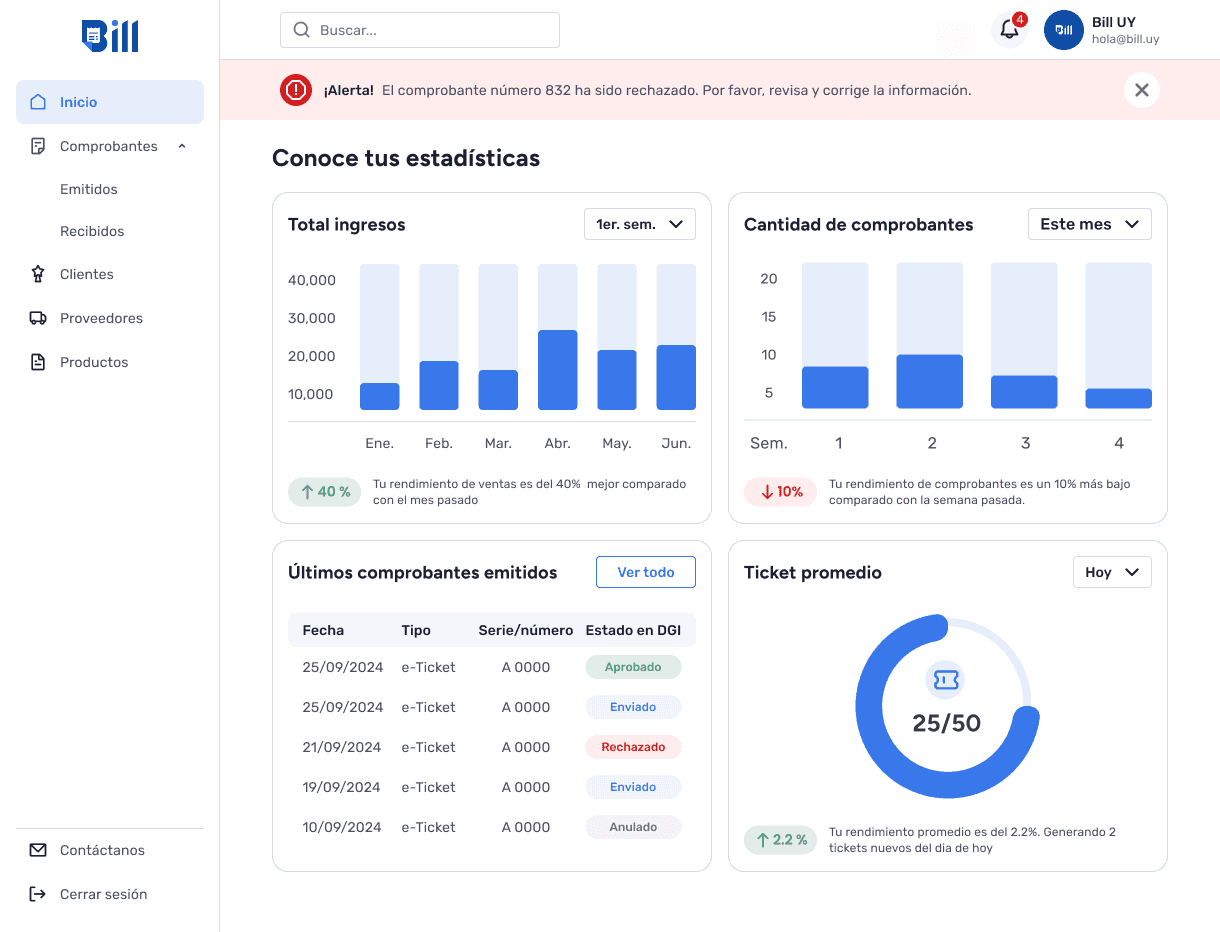Click the Fecha column header

[x=323, y=630]
